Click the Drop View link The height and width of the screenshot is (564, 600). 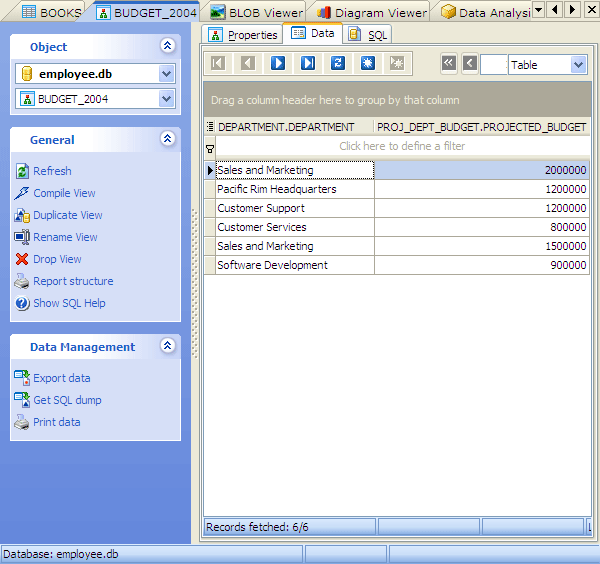[57, 259]
